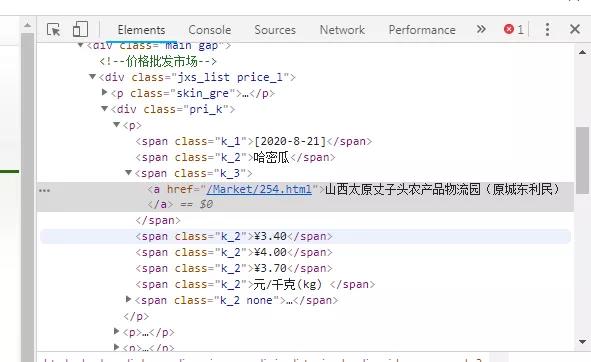Image resolution: width=591 pixels, height=362 pixels.
Task: Click the ellipsis beside the selected node
Action: pos(44,190)
